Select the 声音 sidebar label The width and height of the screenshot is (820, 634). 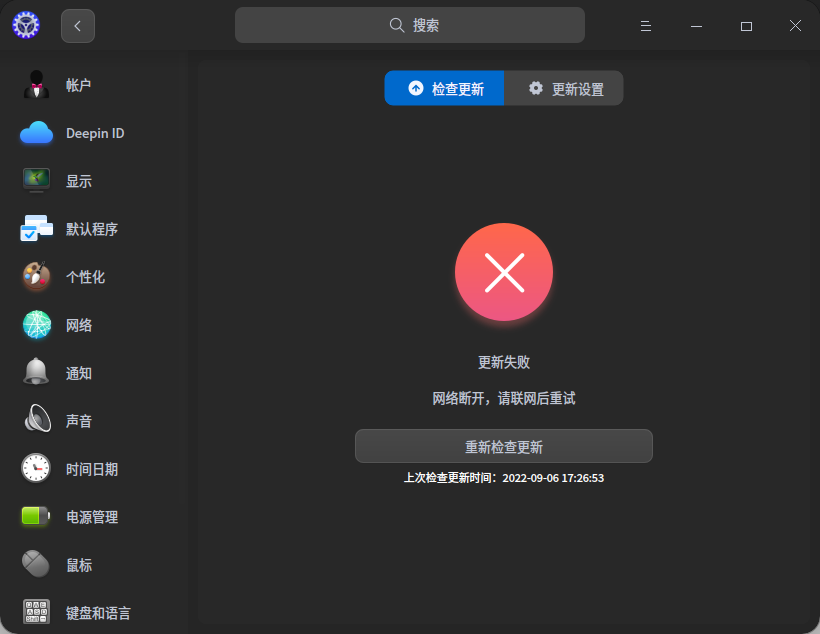click(x=78, y=421)
